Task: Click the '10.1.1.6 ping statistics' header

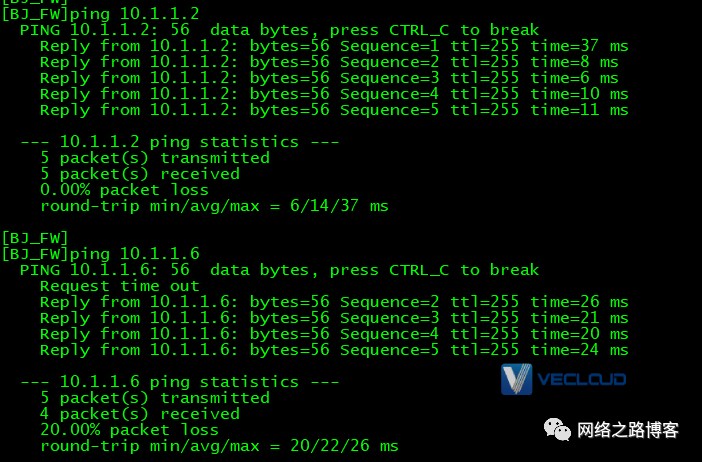Action: pos(180,382)
